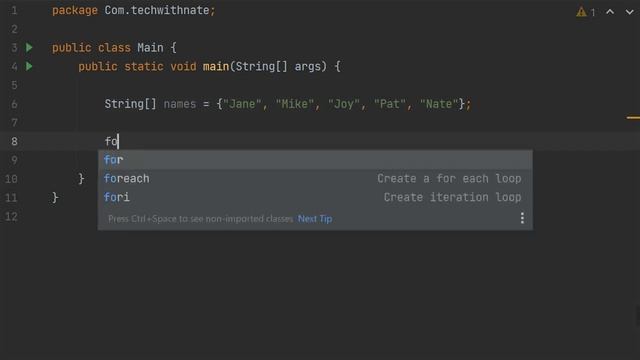Select the 'fori' iteration loop suggestion
This screenshot has height=360, width=640.
[315, 197]
